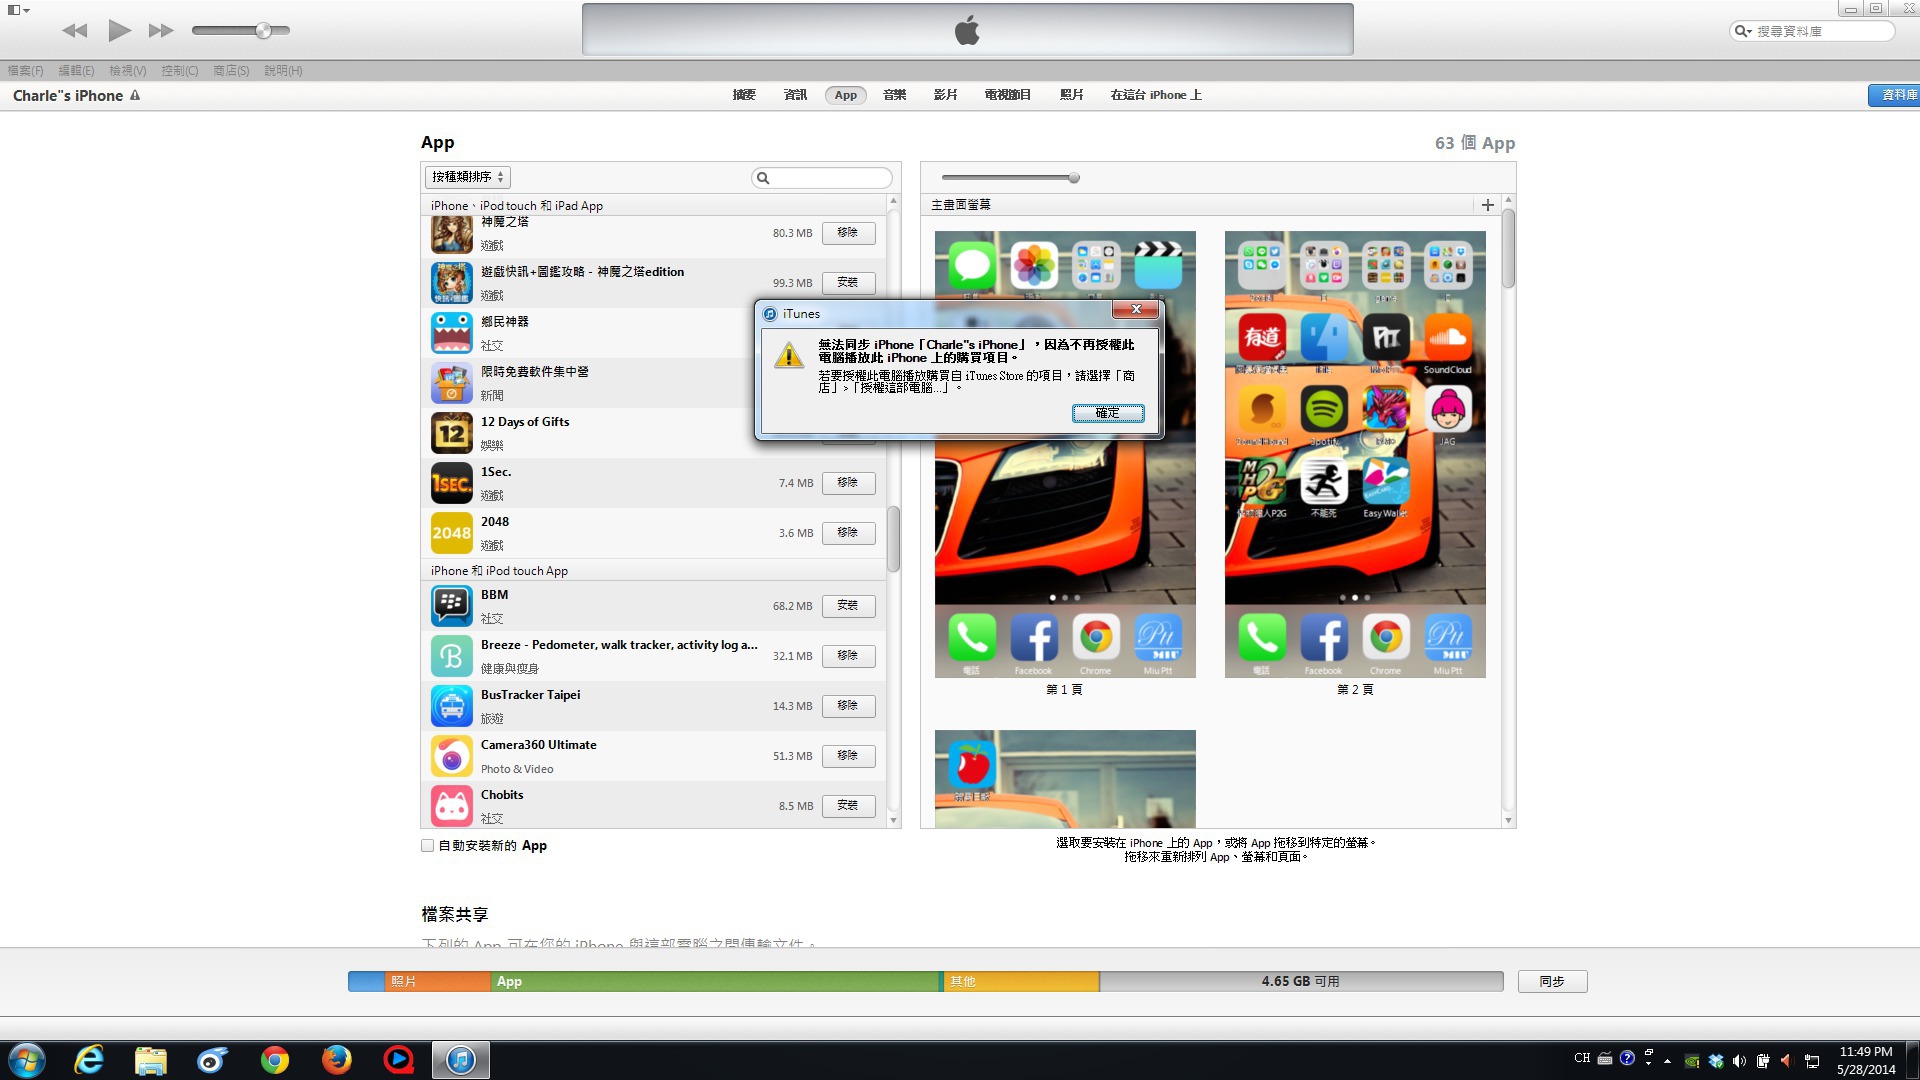This screenshot has width=1920, height=1080.
Task: Click the 神魔之塔 app icon in list
Action: pyautogui.click(x=452, y=235)
